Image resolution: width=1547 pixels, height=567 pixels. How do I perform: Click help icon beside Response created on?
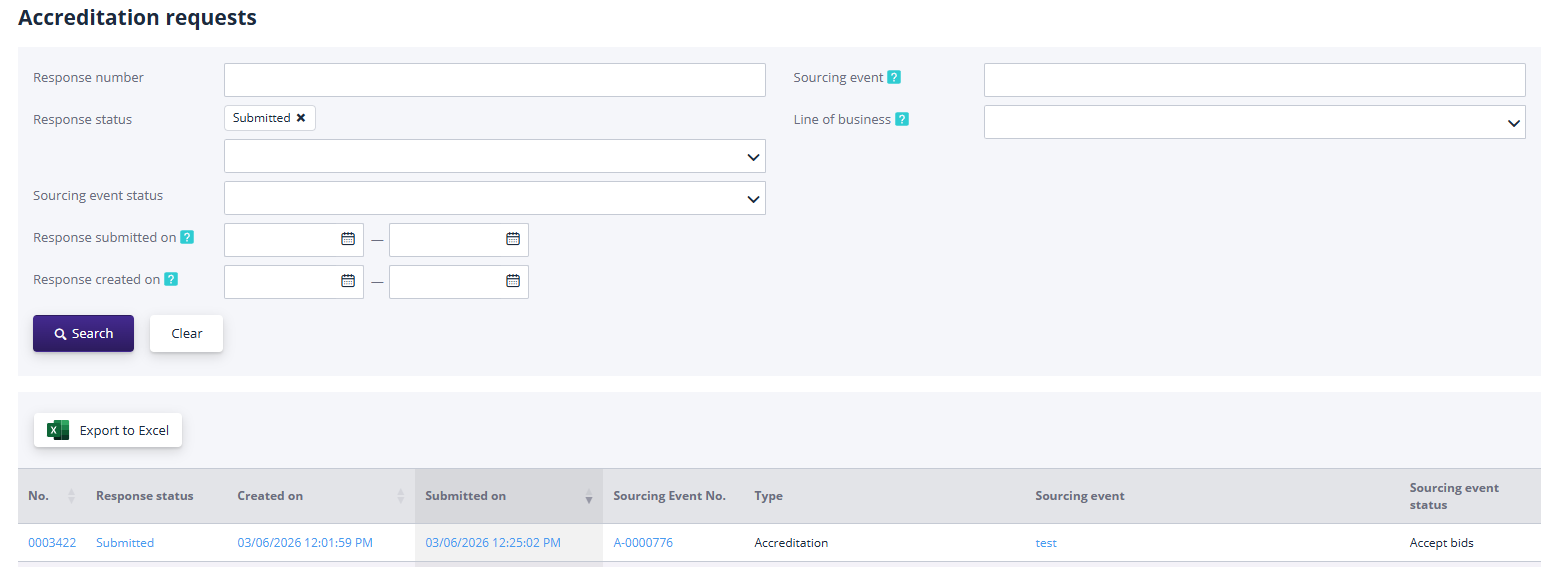(171, 279)
